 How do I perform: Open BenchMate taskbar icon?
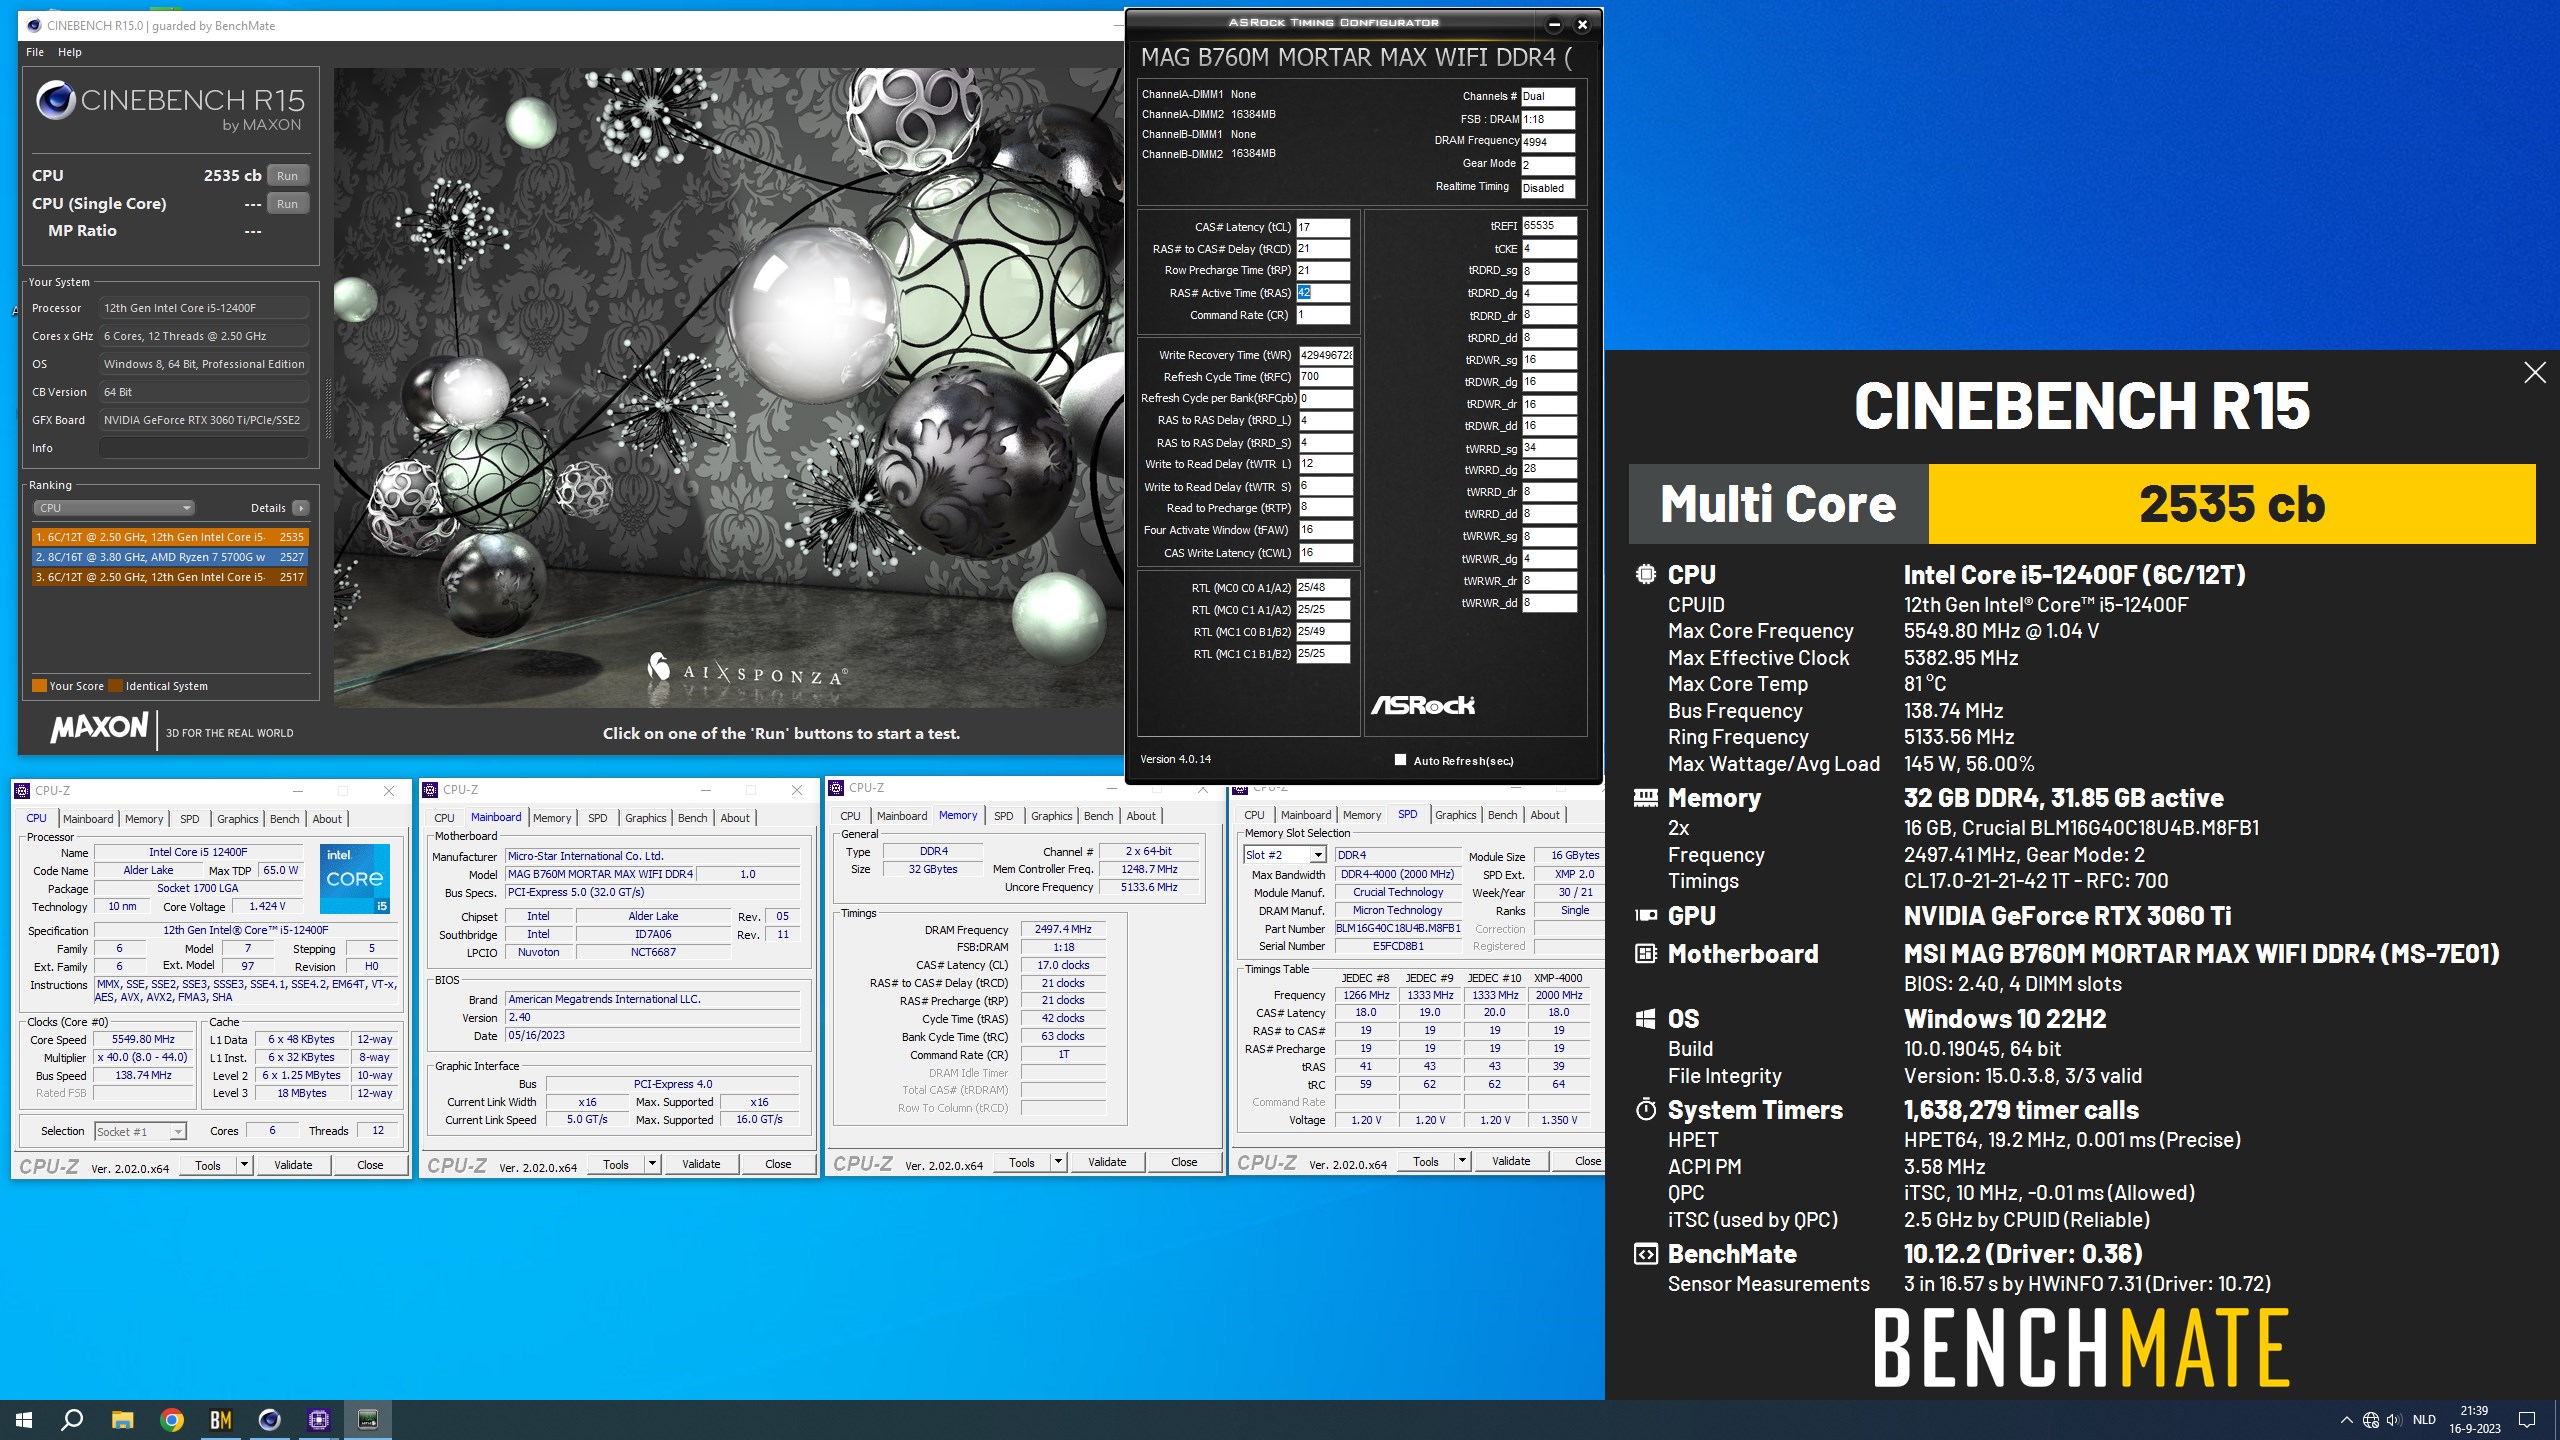(221, 1419)
